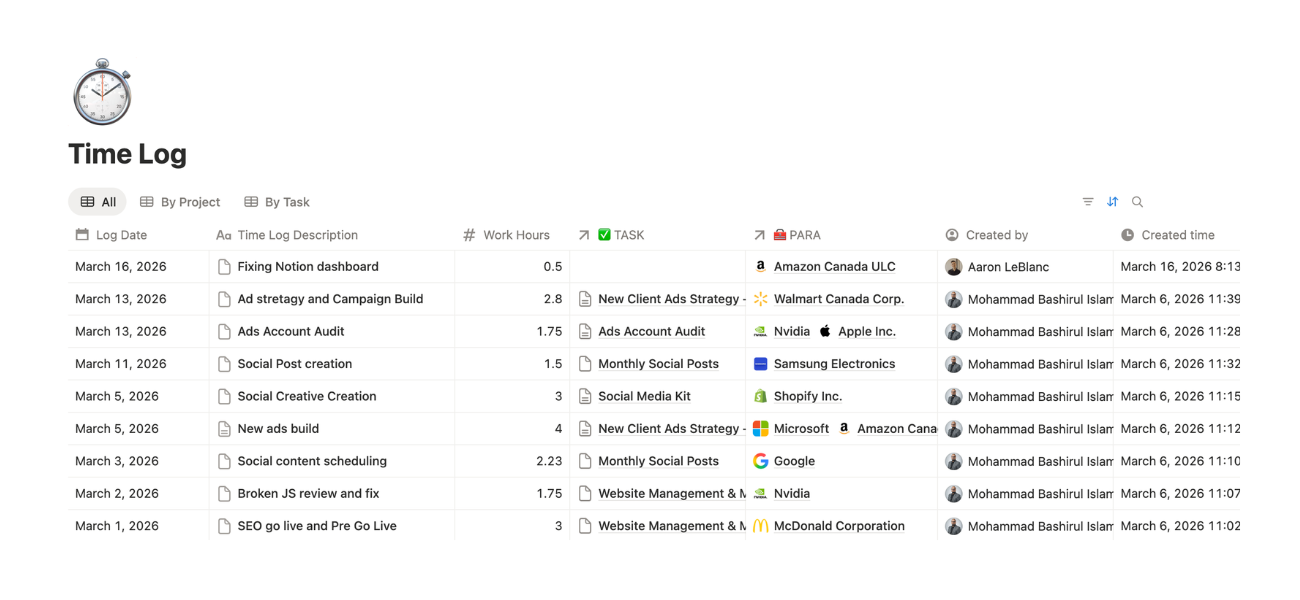Click the March 11, 2026 log date cell
1300x600 pixels.
point(138,364)
